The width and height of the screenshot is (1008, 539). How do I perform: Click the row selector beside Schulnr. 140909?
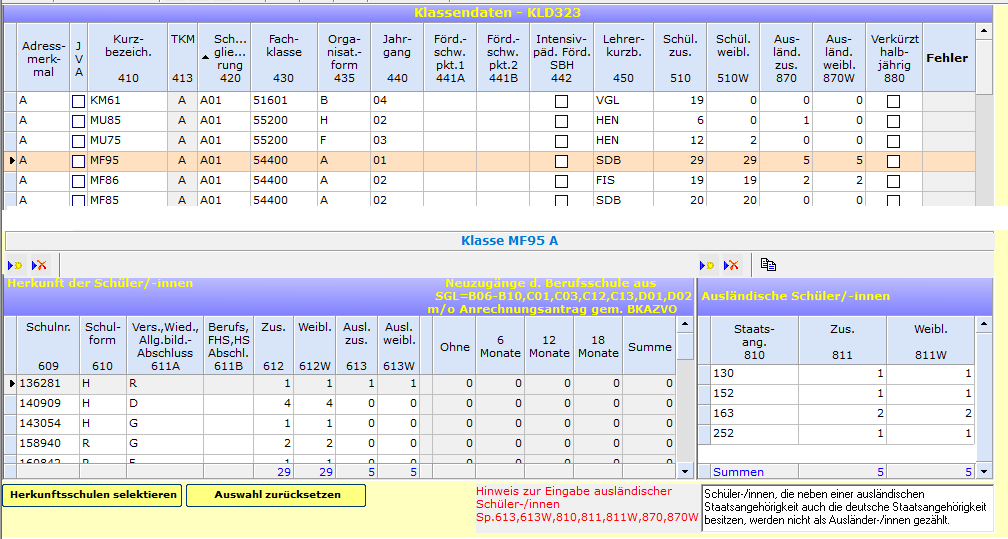11,403
